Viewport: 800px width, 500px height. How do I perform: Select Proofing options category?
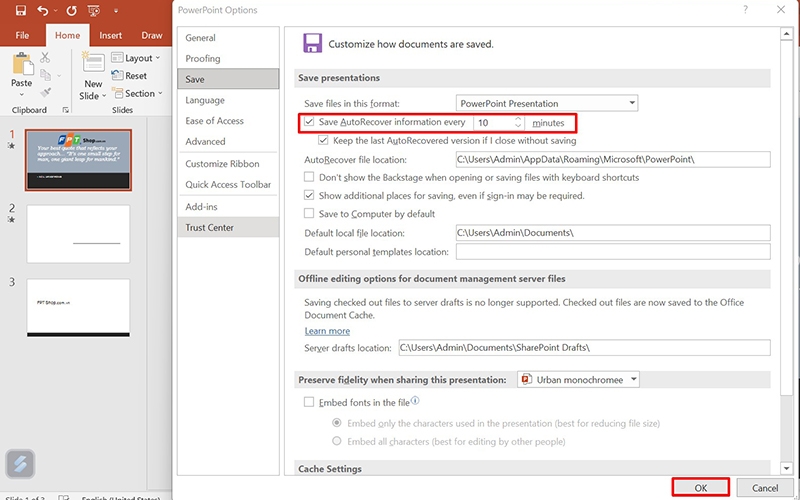pyautogui.click(x=228, y=59)
